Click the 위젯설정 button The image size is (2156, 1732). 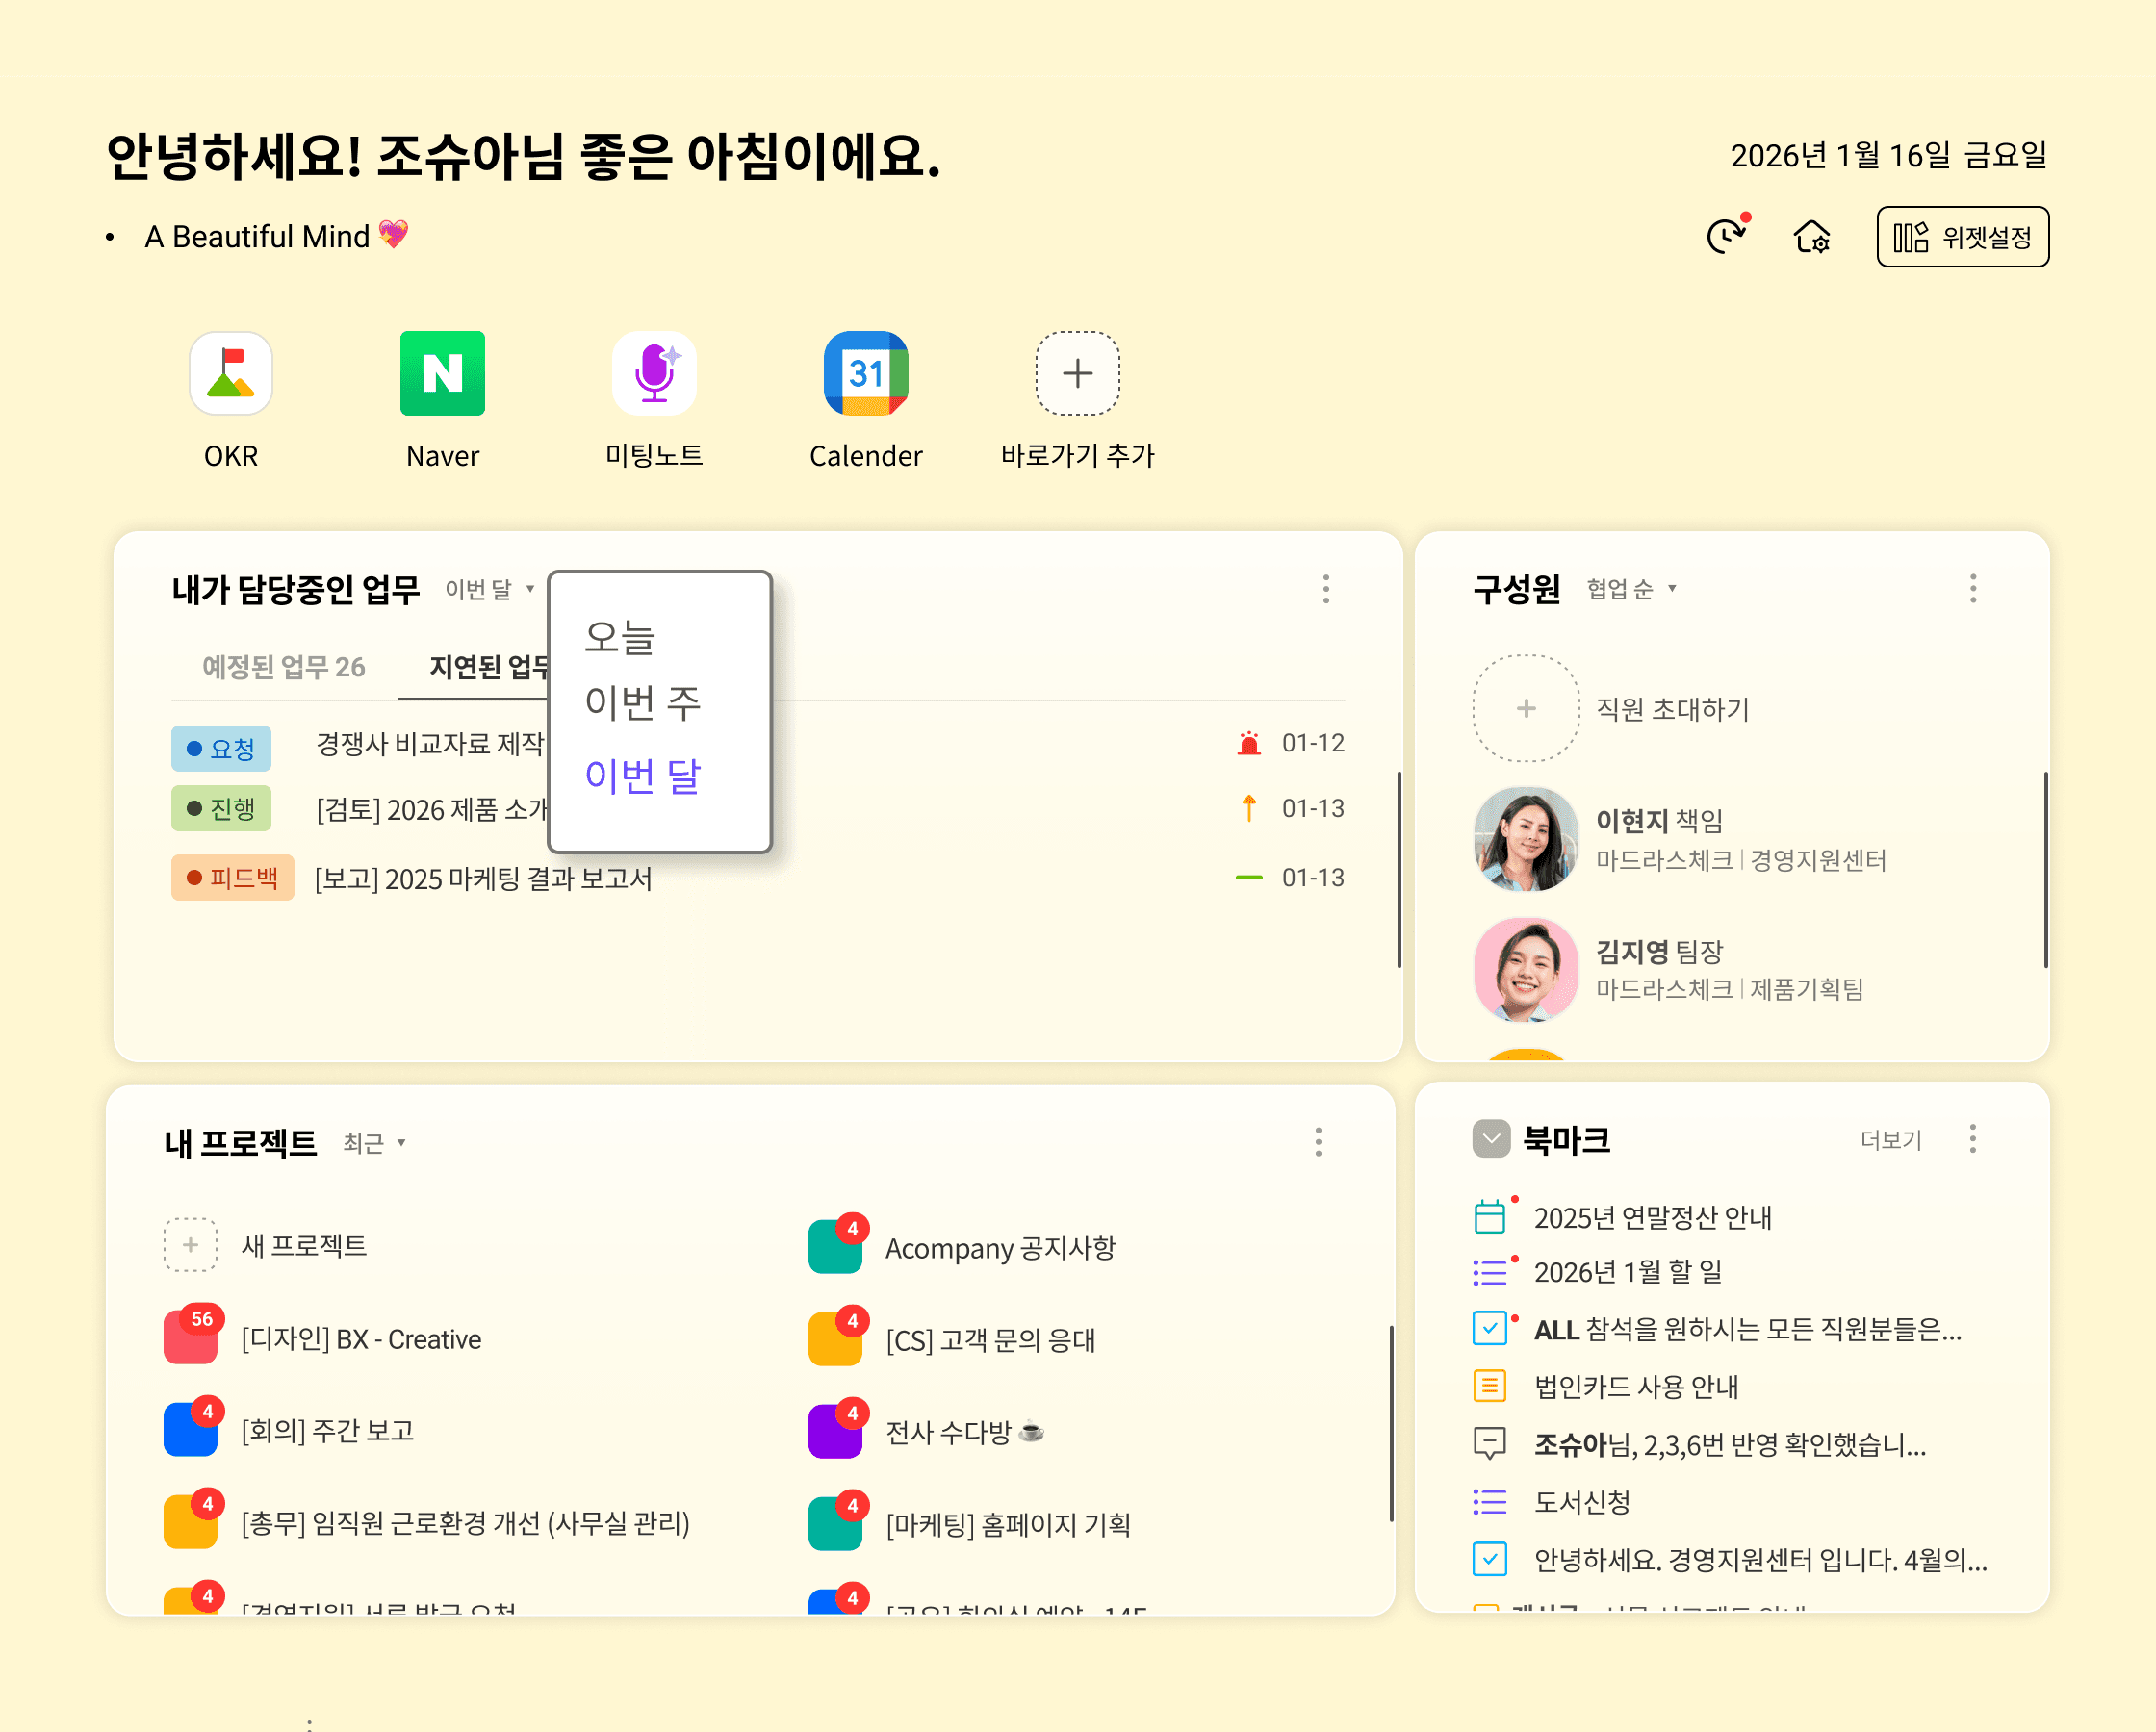point(1962,237)
